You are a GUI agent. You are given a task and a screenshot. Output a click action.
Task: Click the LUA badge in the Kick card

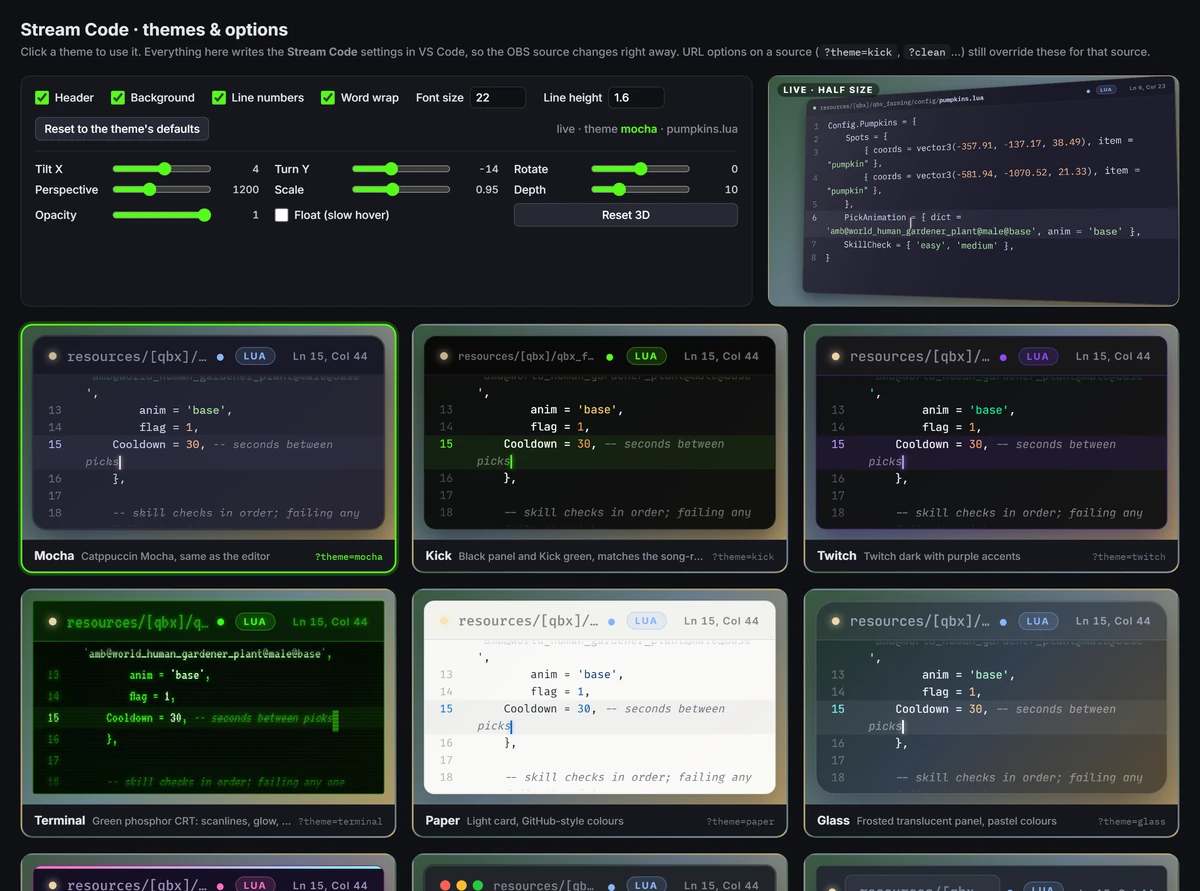coord(646,356)
